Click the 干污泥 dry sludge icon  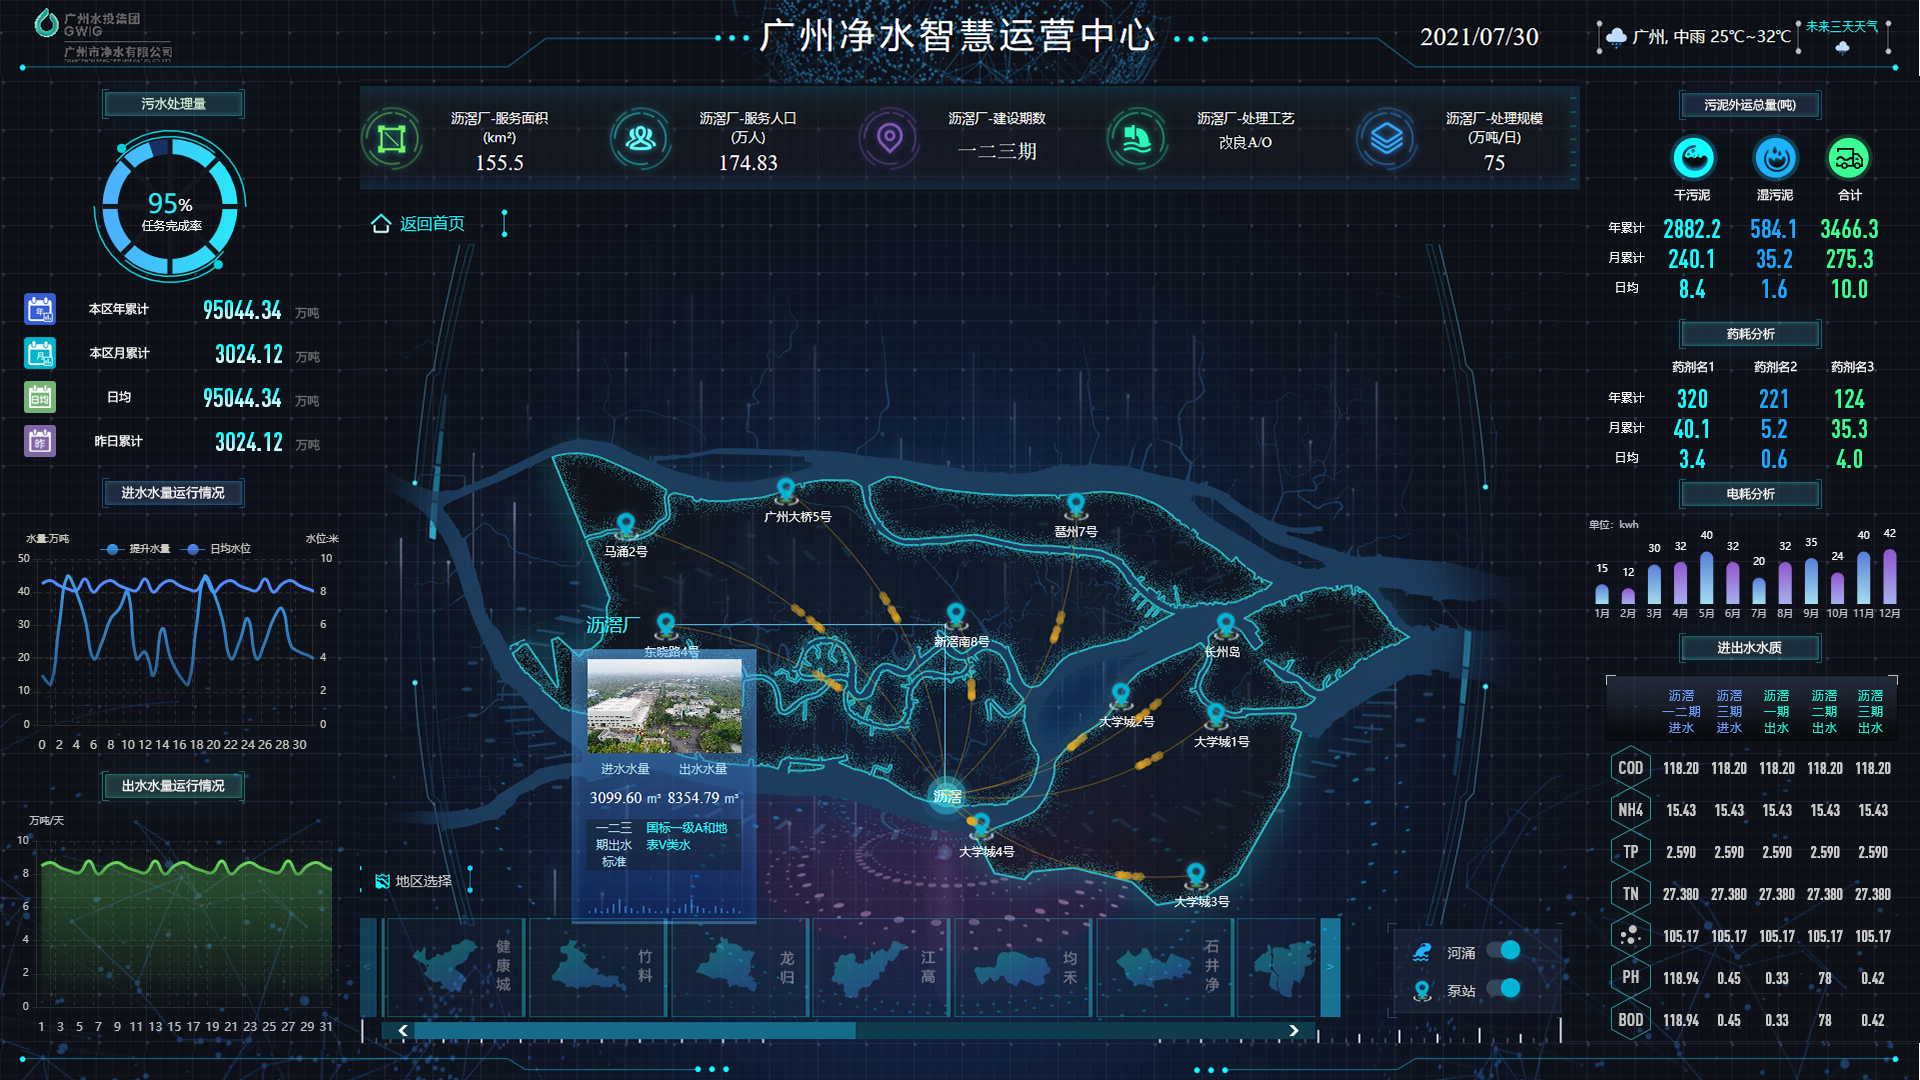point(1692,158)
